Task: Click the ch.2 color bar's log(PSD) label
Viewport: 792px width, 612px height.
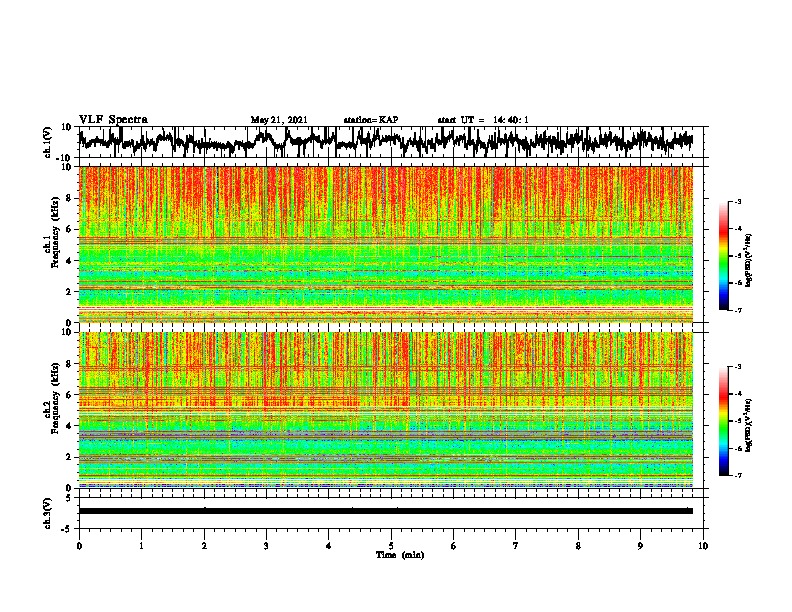Action: 749,425
